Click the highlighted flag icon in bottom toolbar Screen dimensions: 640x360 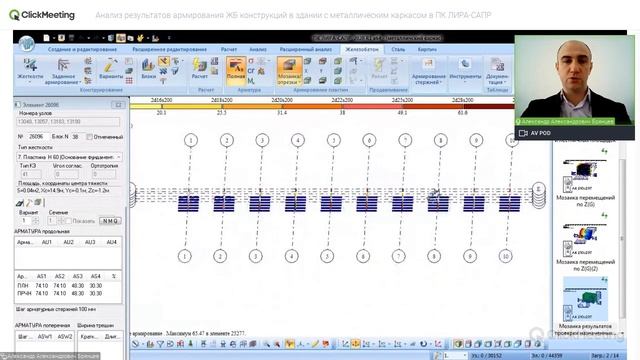(289, 344)
